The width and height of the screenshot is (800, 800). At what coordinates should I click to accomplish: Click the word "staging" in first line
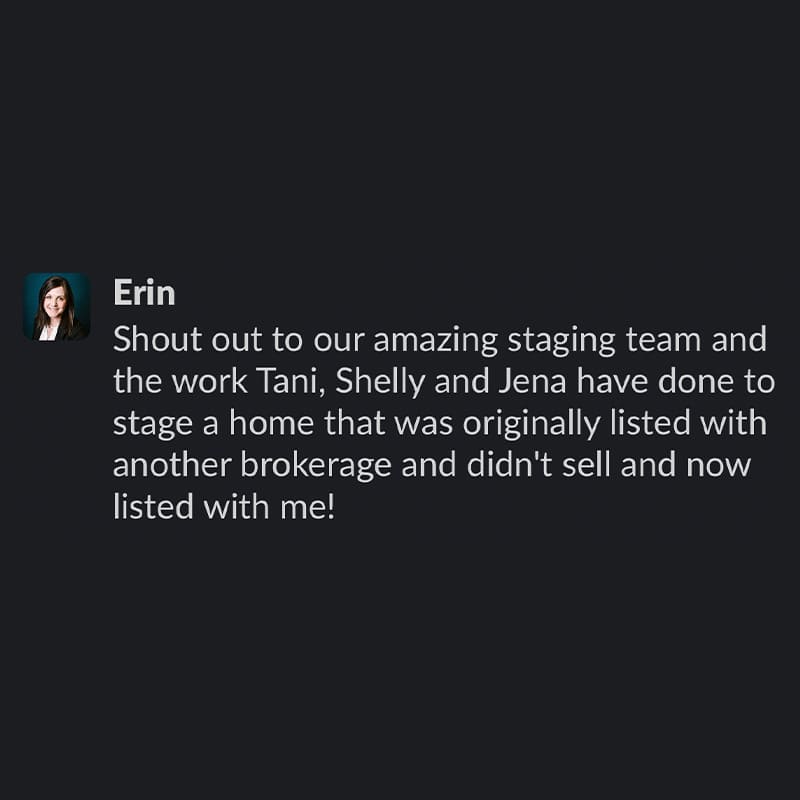(x=561, y=341)
